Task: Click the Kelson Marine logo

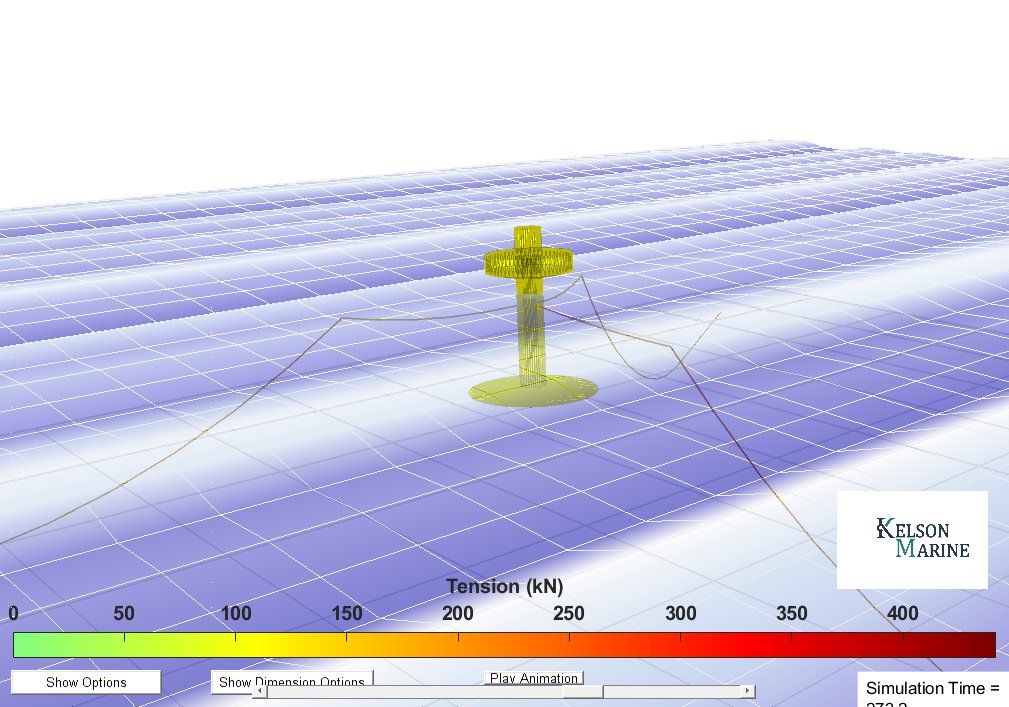Action: tap(912, 540)
